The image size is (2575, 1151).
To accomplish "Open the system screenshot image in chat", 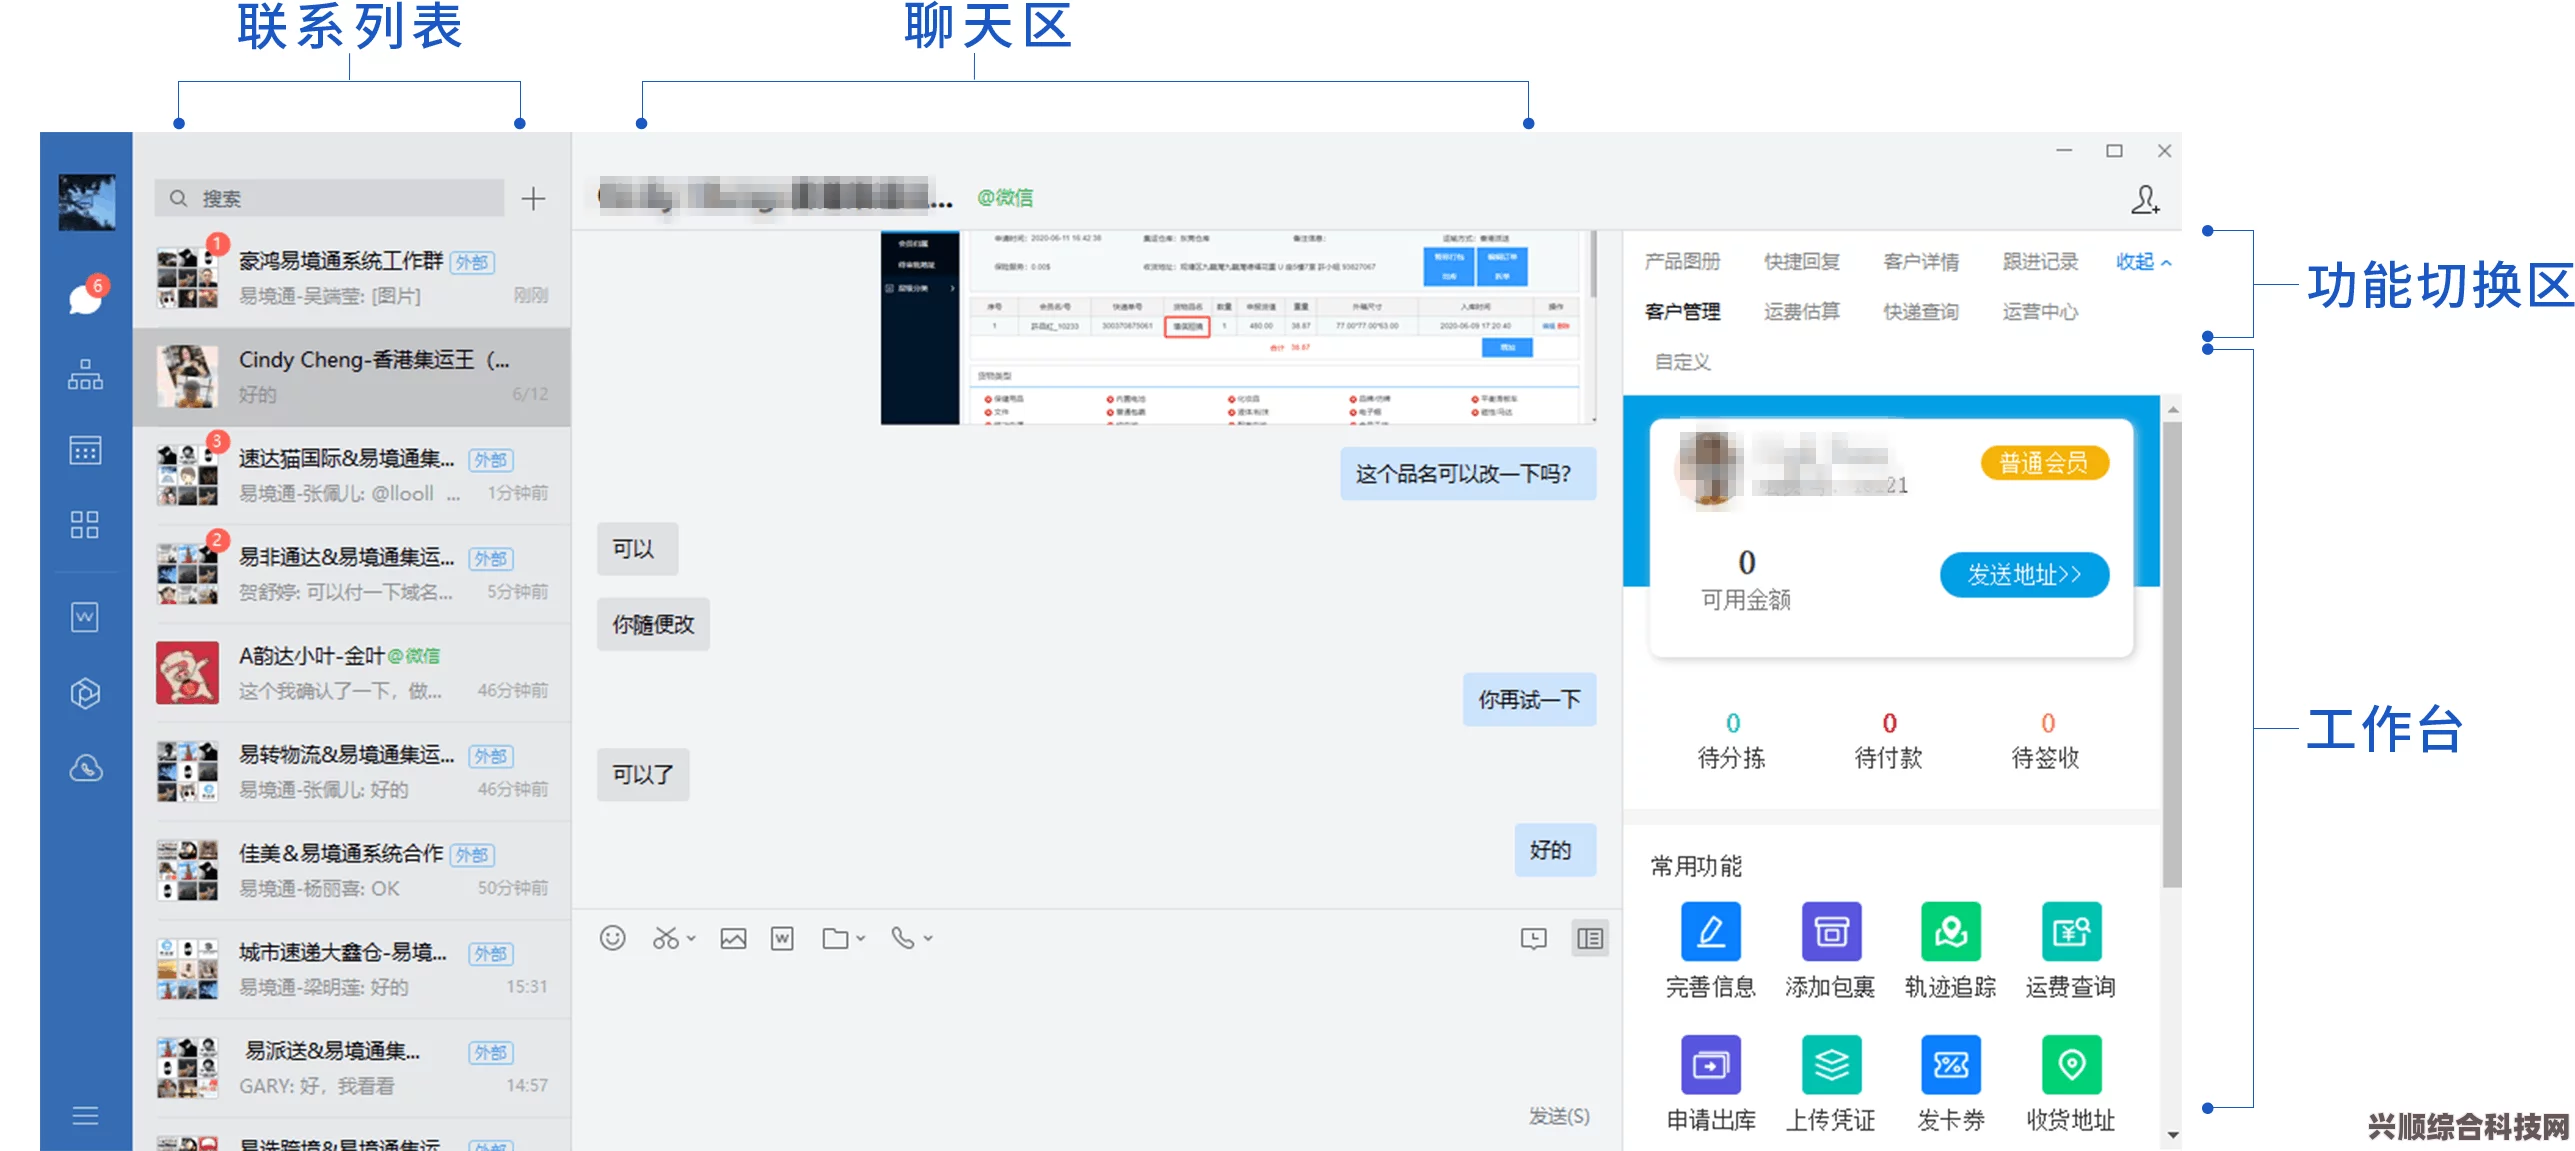I will click(1236, 328).
